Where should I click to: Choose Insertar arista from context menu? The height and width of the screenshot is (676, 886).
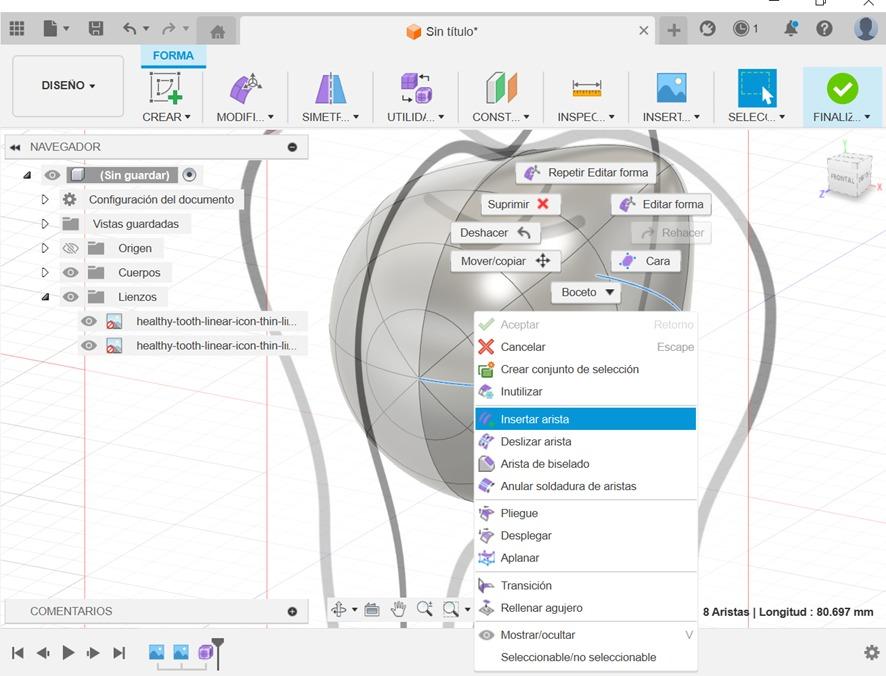pyautogui.click(x=535, y=419)
